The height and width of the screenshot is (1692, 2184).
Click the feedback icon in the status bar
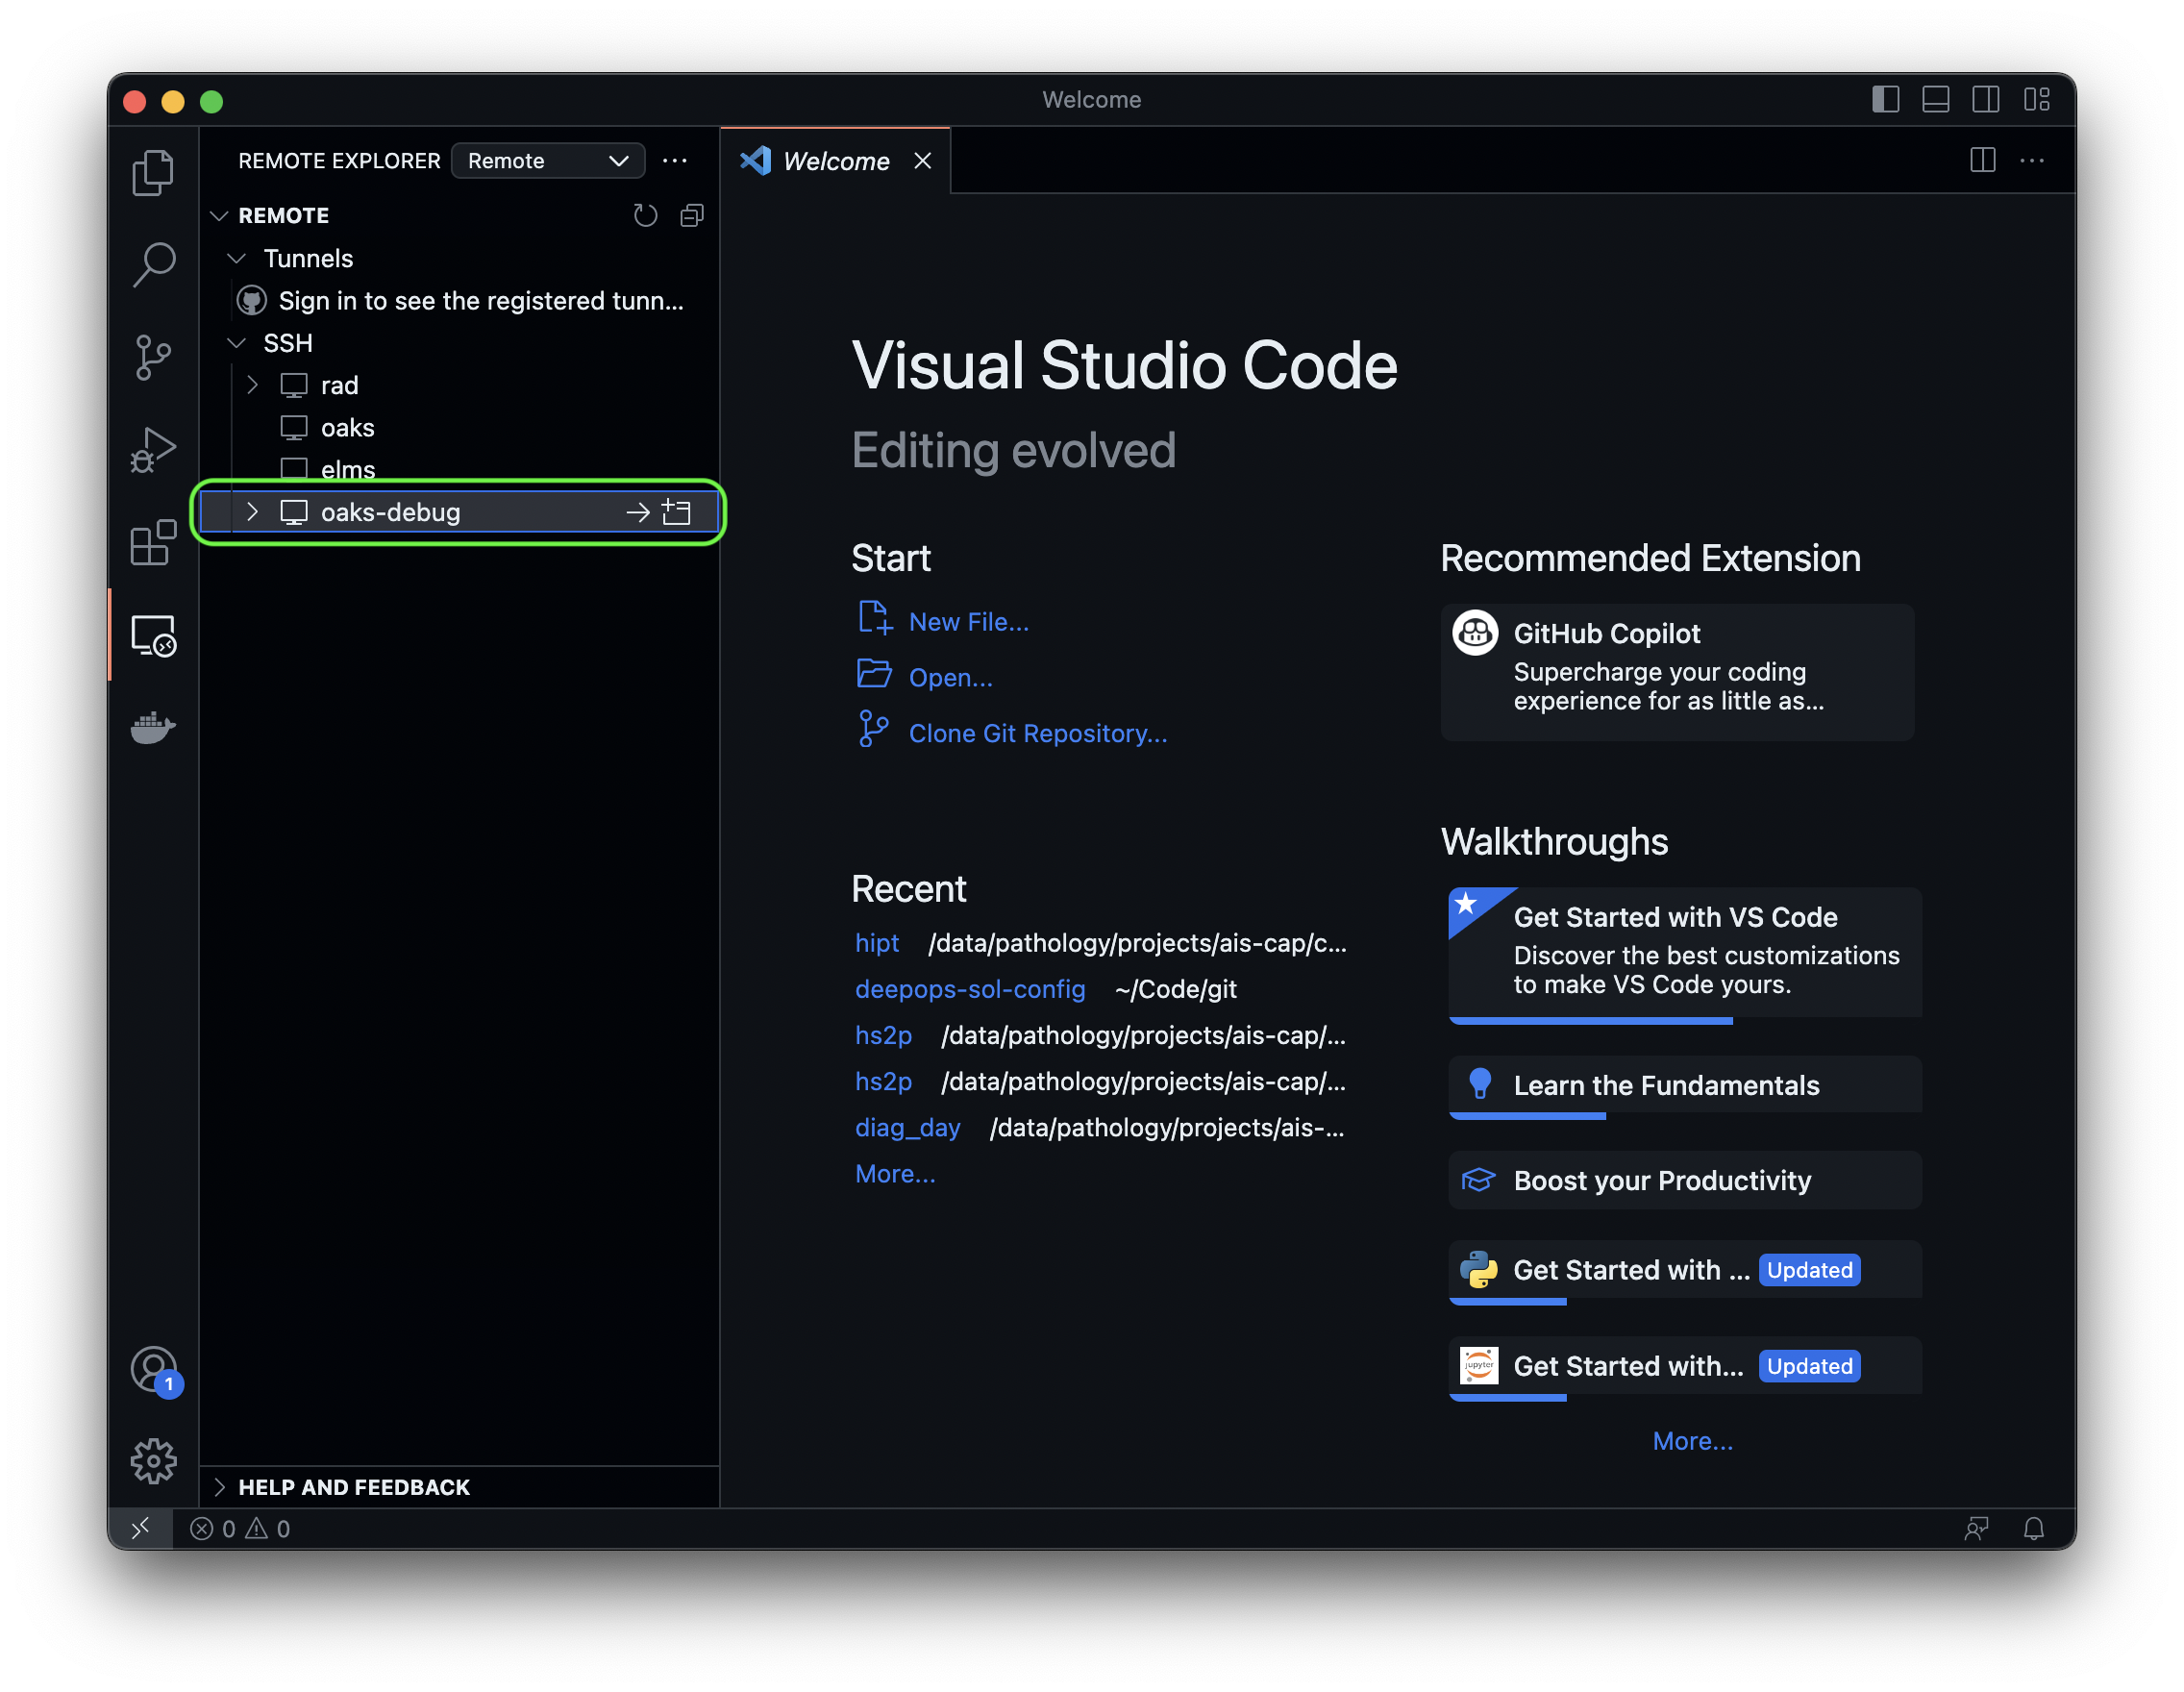pos(1976,1528)
